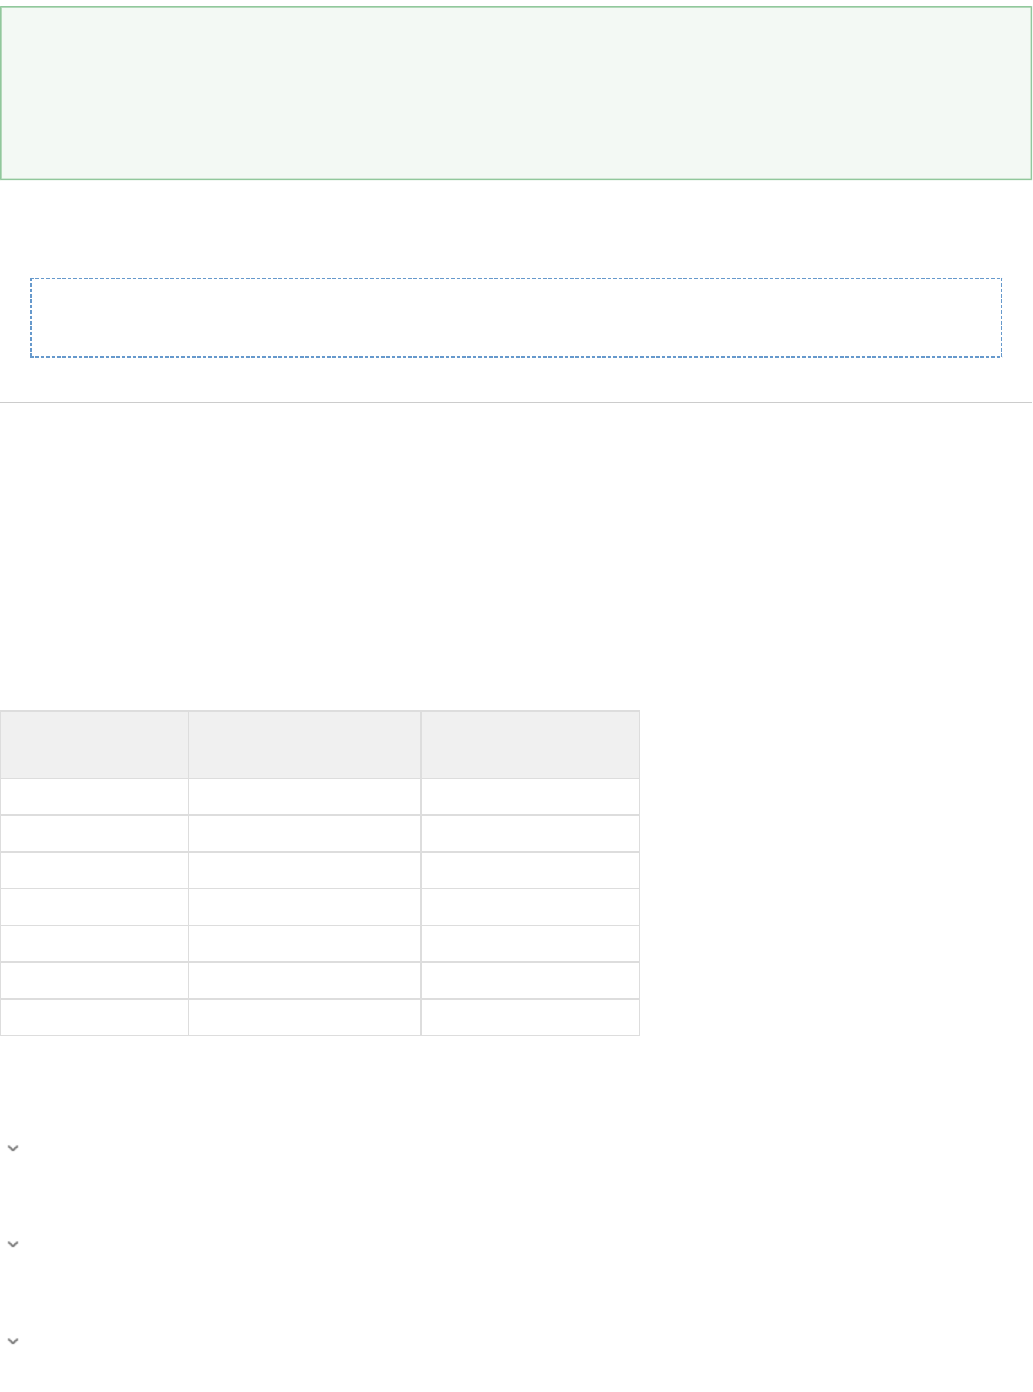Screen dimensions: 1033x1392
Task: Select second body row, last column cell
Action: (530, 833)
